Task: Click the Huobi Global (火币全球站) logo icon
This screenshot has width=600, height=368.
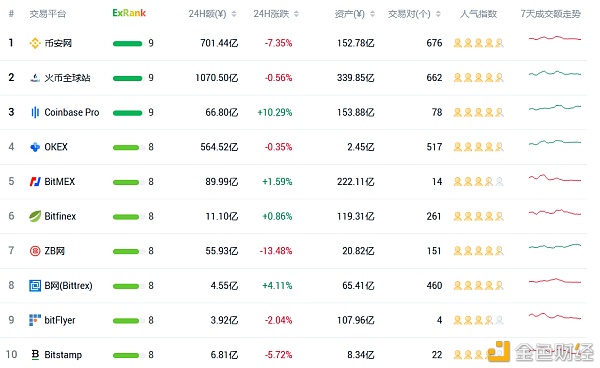Action: 35,78
